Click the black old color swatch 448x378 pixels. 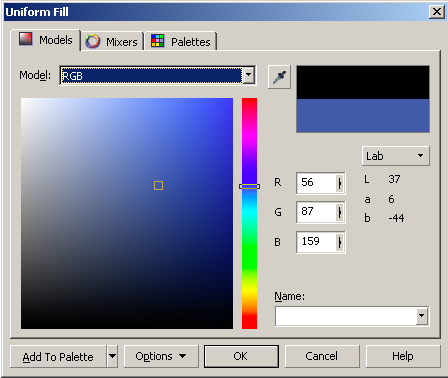point(363,83)
